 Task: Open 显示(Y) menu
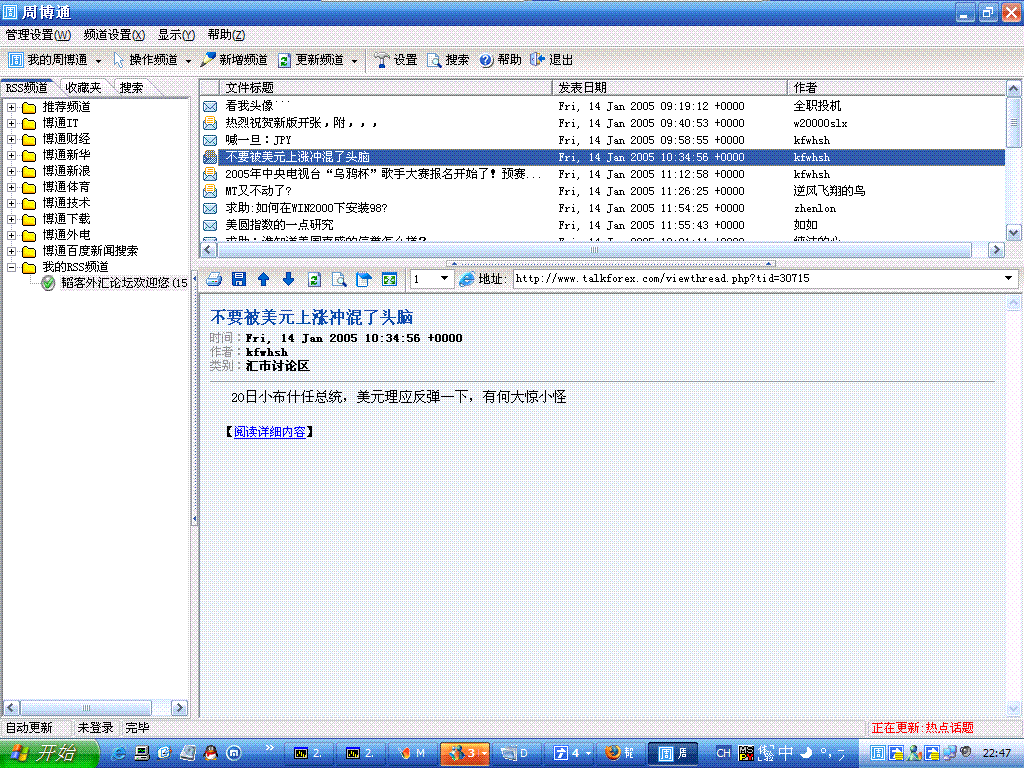[x=176, y=35]
